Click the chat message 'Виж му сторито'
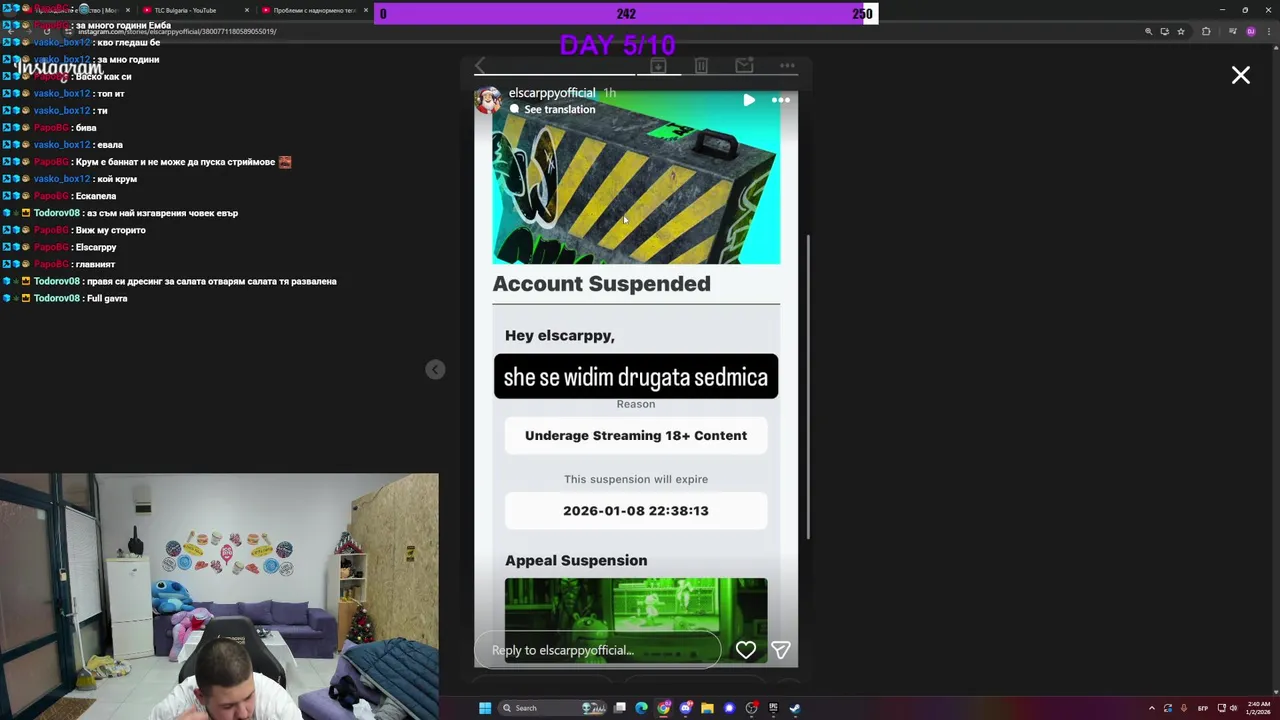The image size is (1280, 720). pos(110,230)
